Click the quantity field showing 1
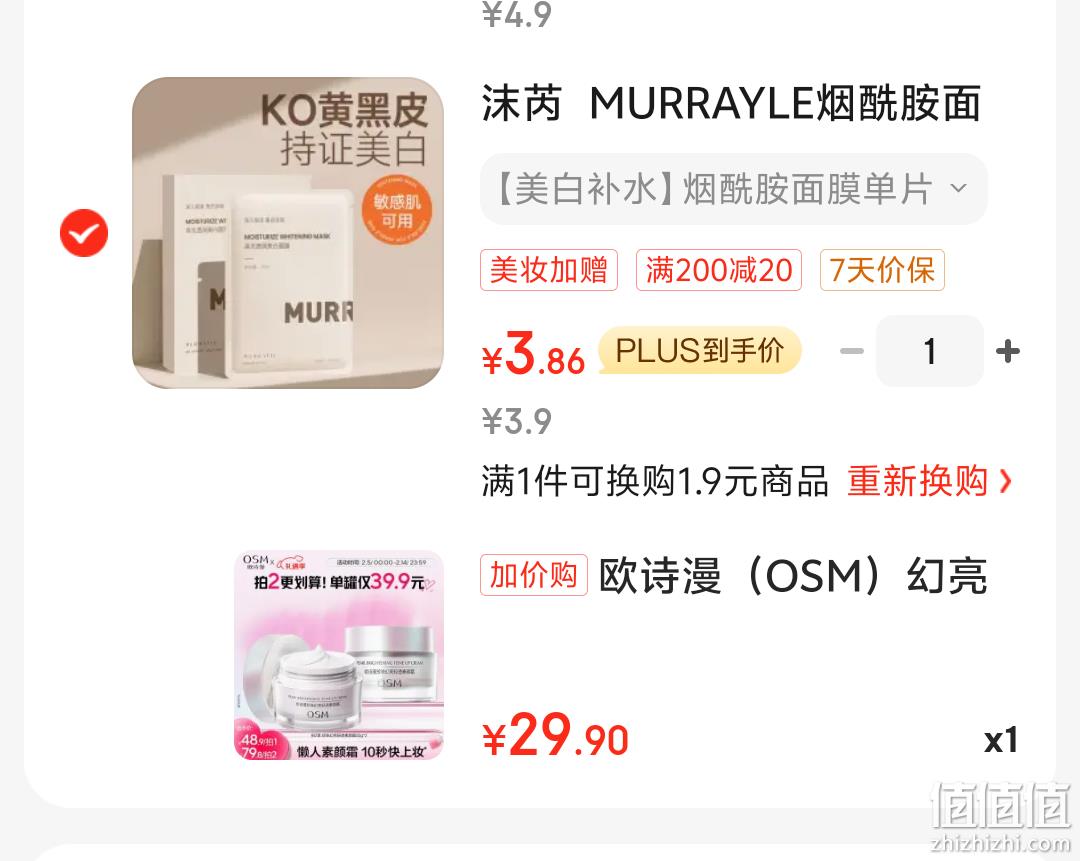Viewport: 1080px width, 861px height. pyautogui.click(x=930, y=351)
